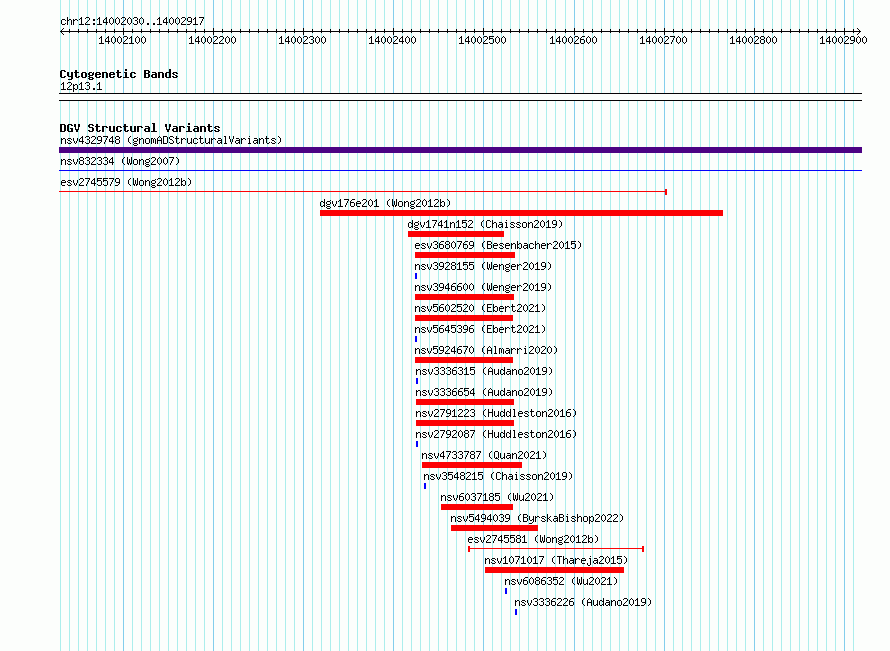This screenshot has height=651, width=890.
Task: Click the nsv5494039 red variant bar
Action: (x=494, y=528)
